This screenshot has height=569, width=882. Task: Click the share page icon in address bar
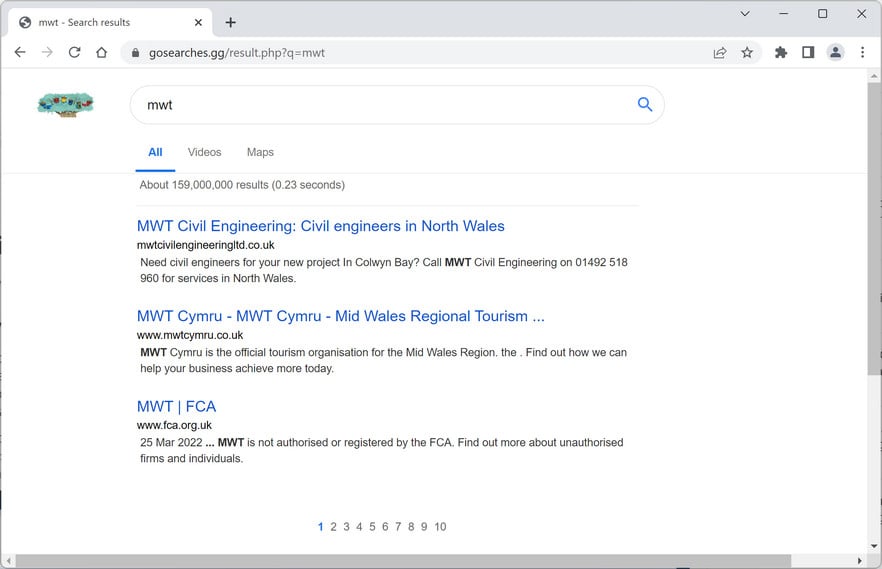(720, 53)
